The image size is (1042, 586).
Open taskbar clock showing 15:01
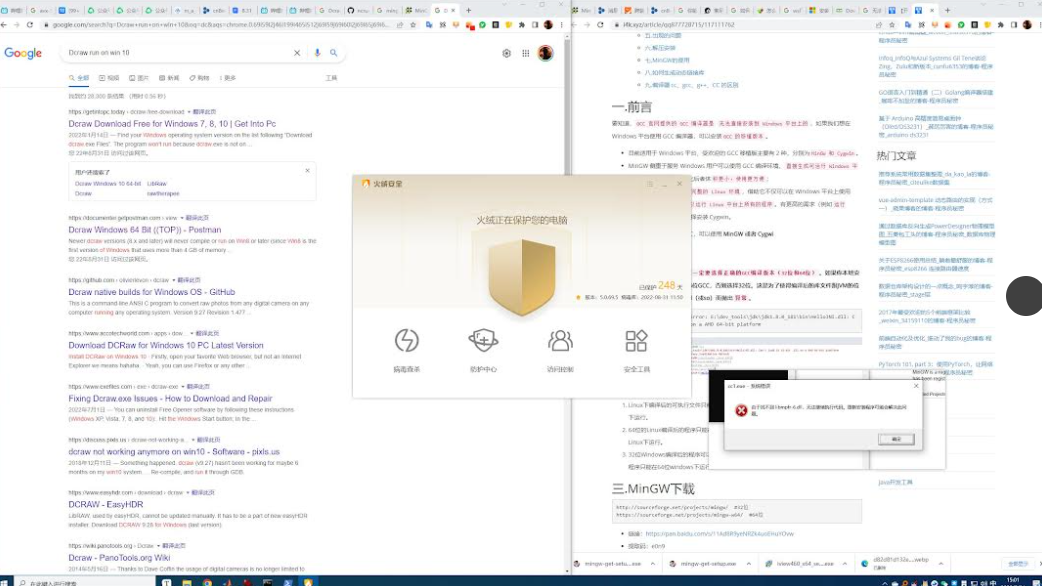tap(1013, 581)
